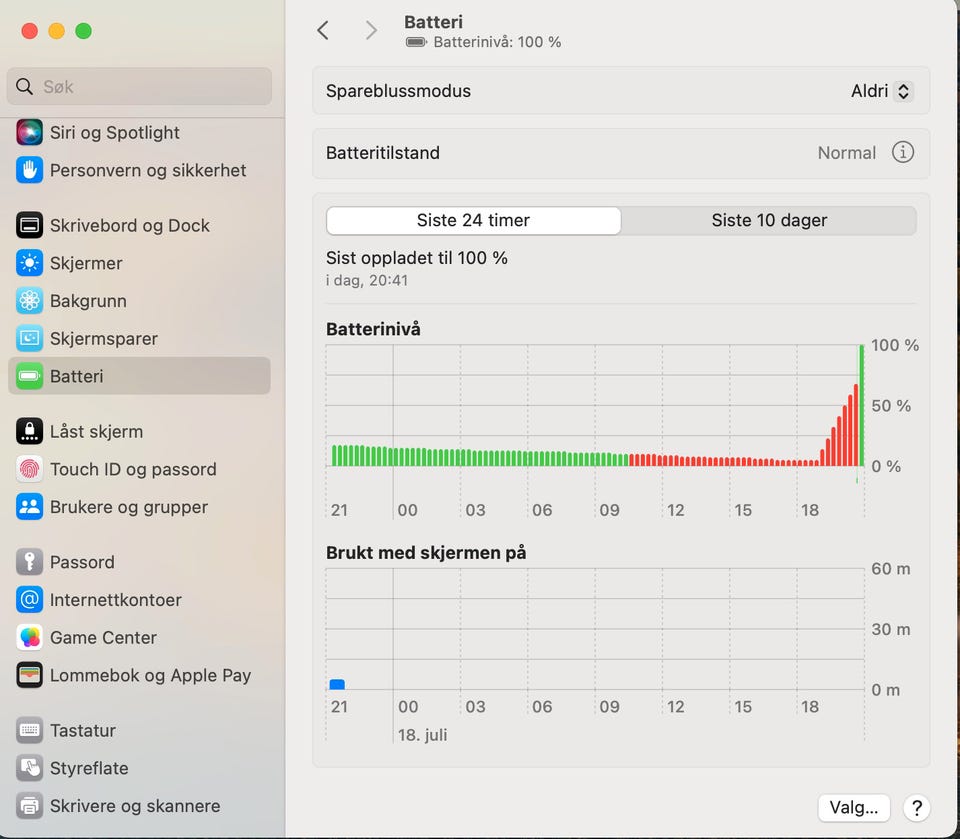Switch to Siste 24 timer tab
Screen dimensions: 960x839
coord(473,220)
